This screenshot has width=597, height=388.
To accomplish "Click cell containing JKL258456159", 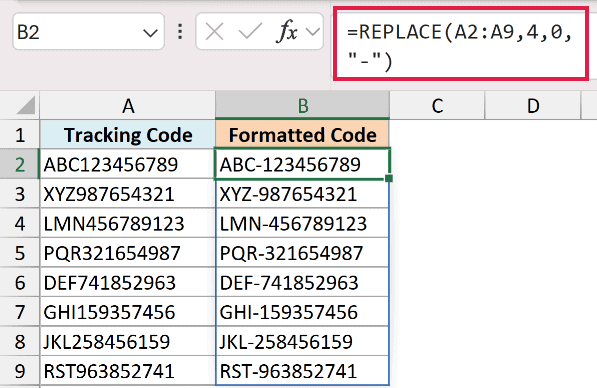I will (x=128, y=341).
